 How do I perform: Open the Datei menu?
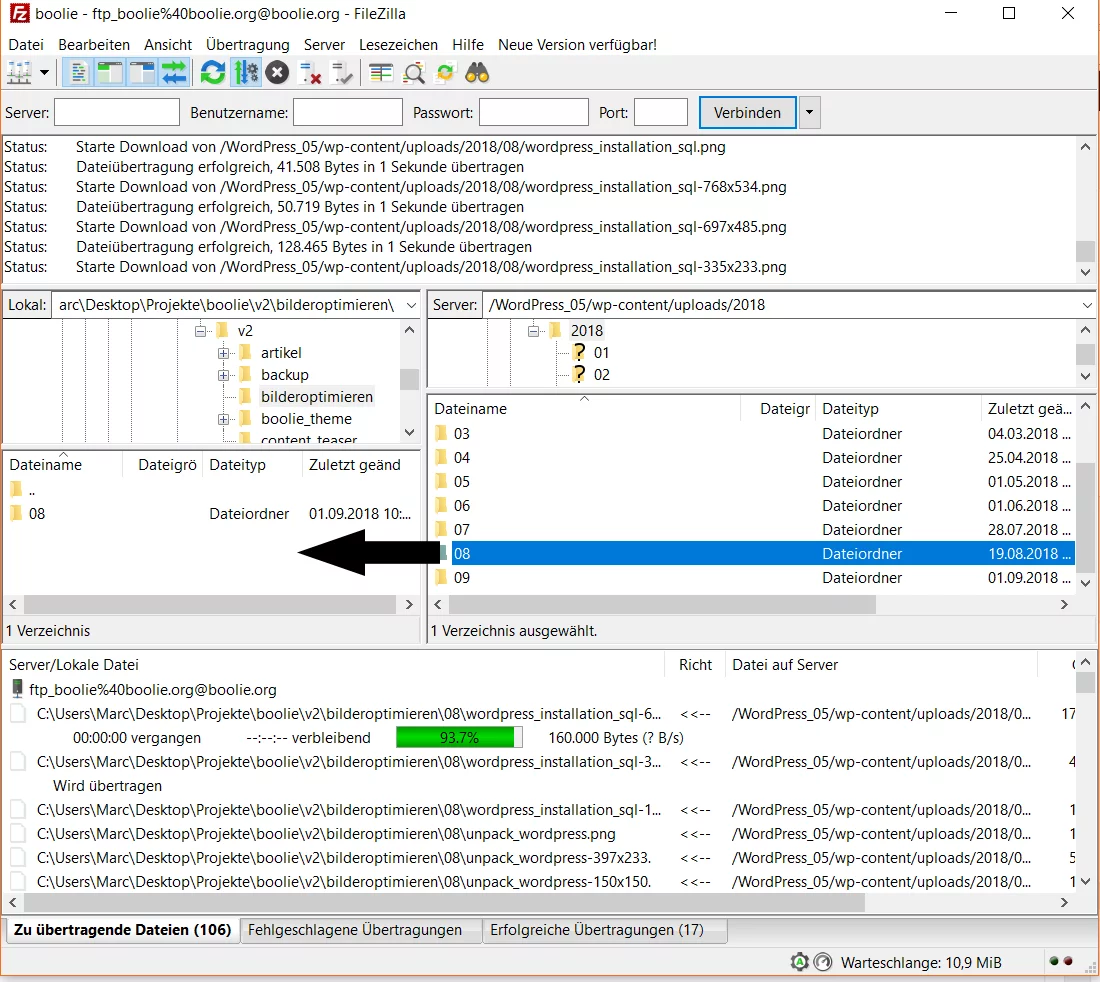[x=26, y=44]
